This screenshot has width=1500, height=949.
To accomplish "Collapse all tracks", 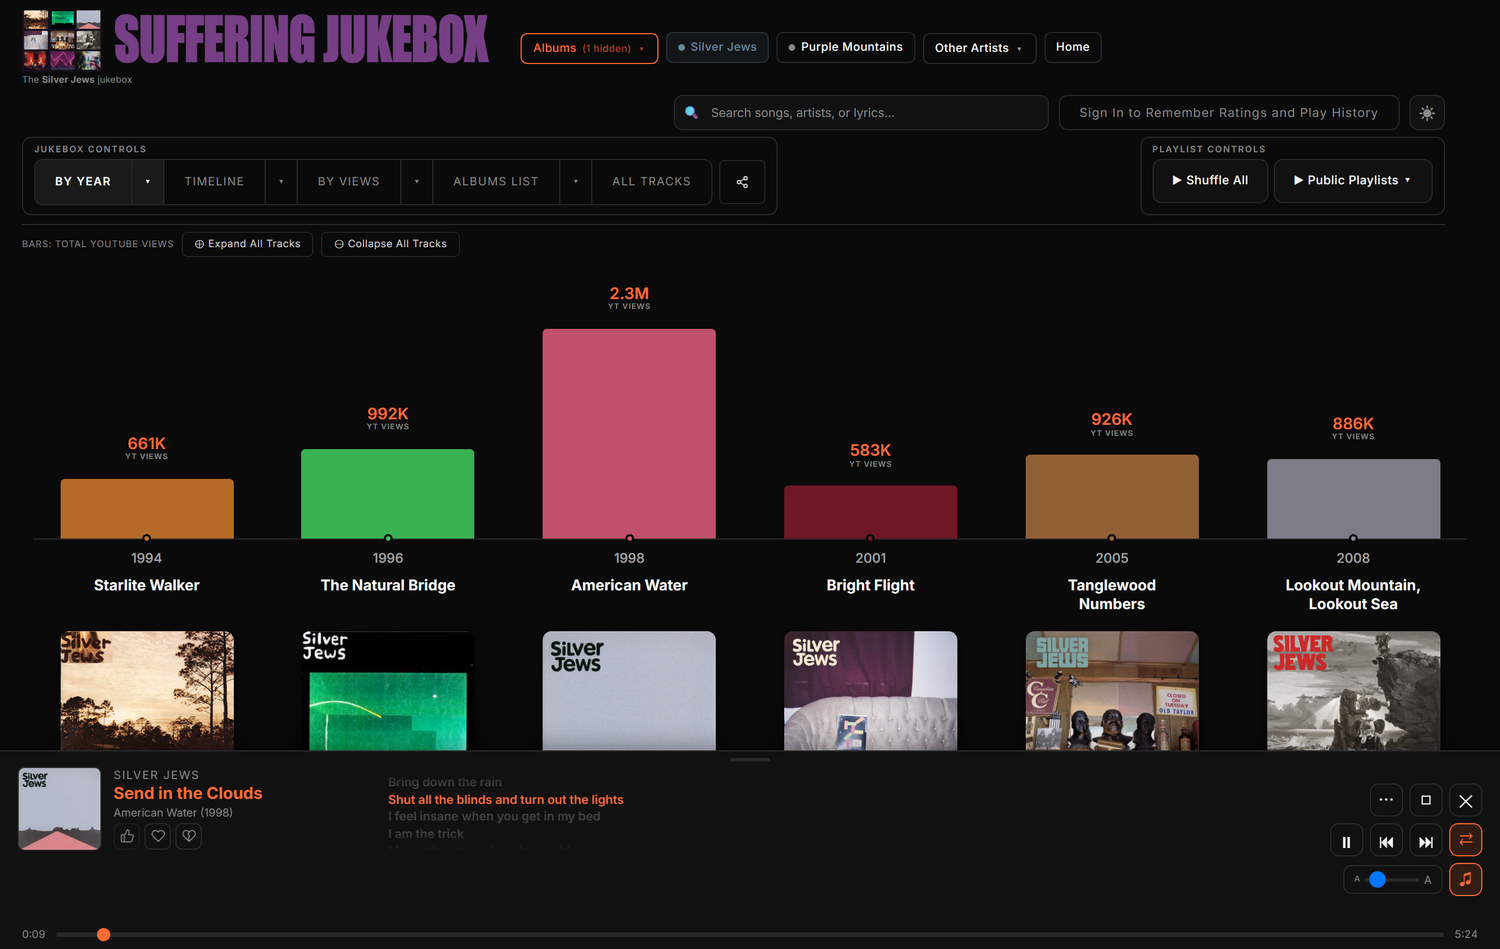I will click(390, 244).
